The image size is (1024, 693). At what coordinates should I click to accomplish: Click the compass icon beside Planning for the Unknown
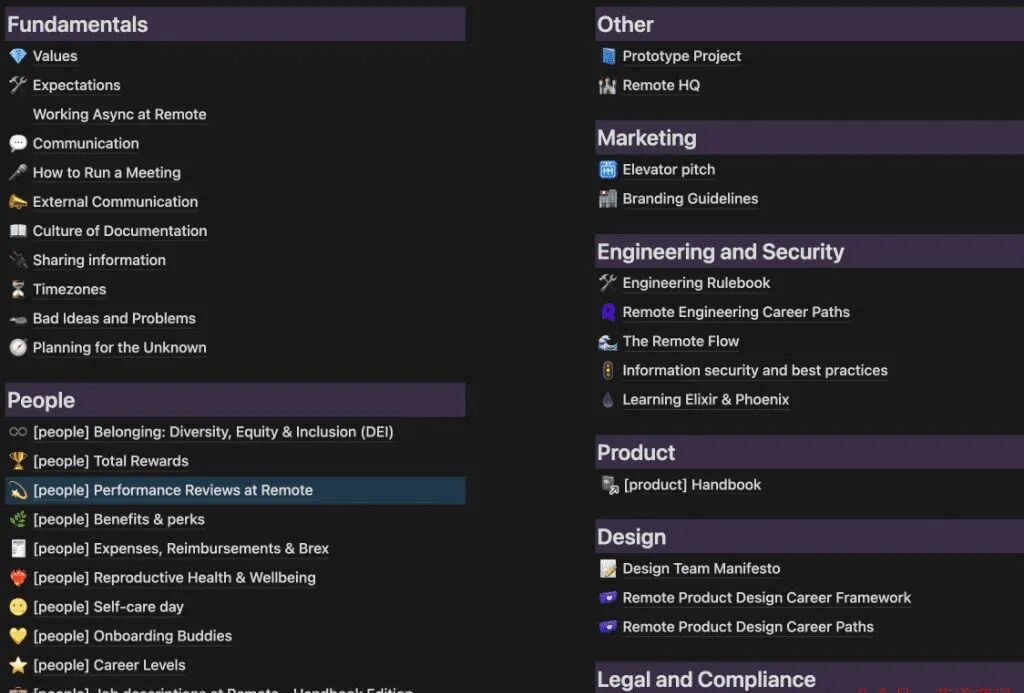pos(17,348)
